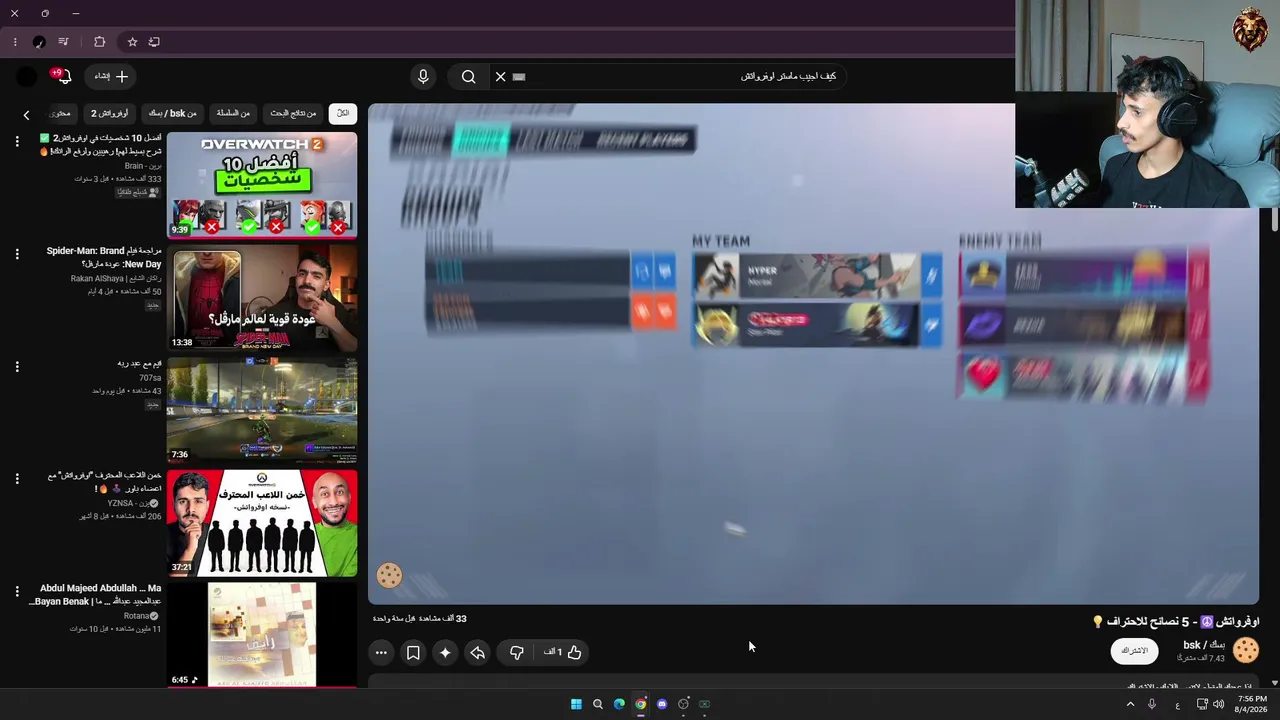
Task: Click the sparkle Ask button below video
Action: coord(445,652)
